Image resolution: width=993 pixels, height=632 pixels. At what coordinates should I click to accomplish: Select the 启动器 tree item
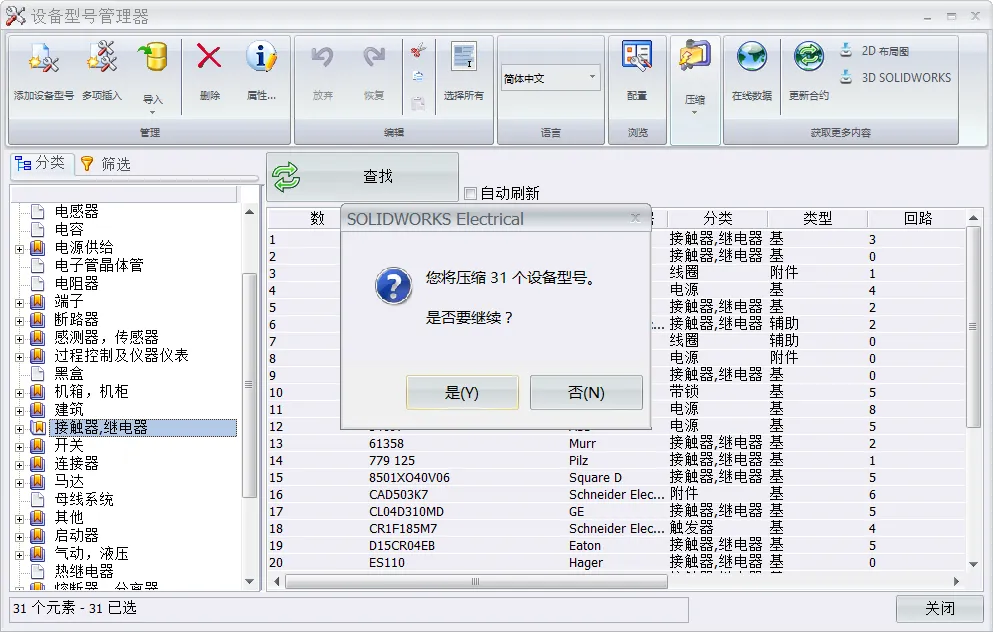point(77,536)
